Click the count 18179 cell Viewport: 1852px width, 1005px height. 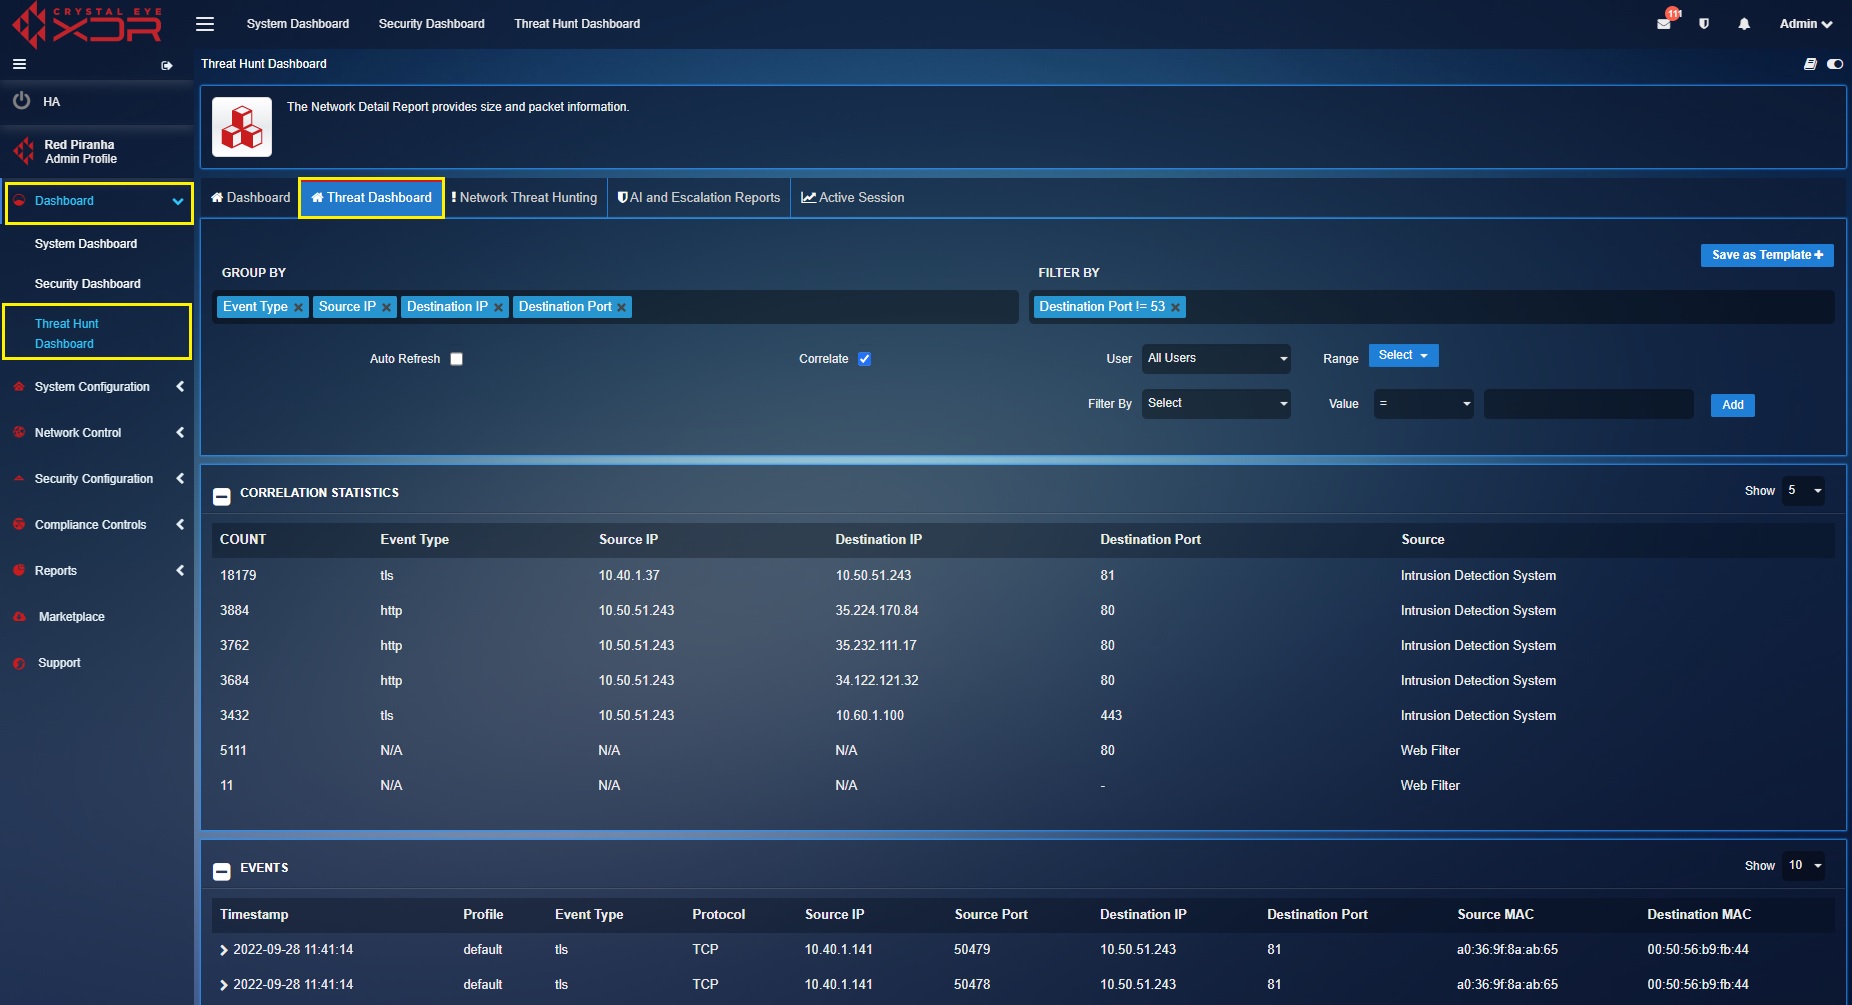click(x=238, y=576)
